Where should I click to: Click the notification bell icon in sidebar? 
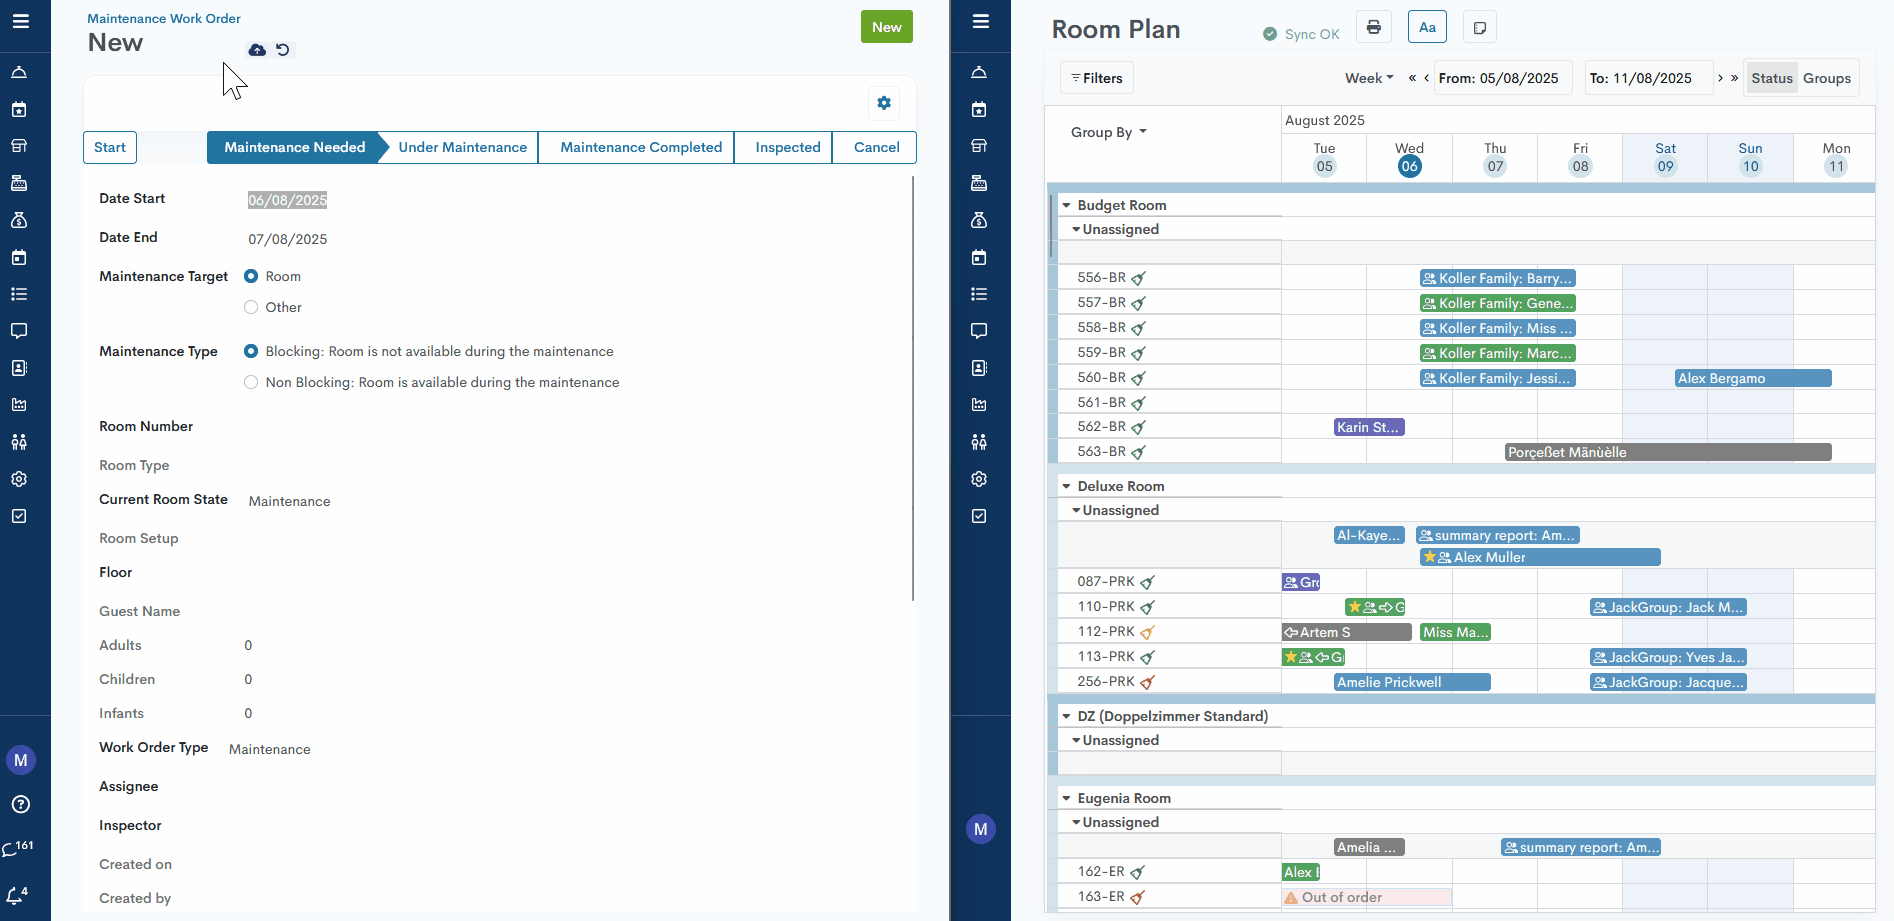pyautogui.click(x=16, y=896)
